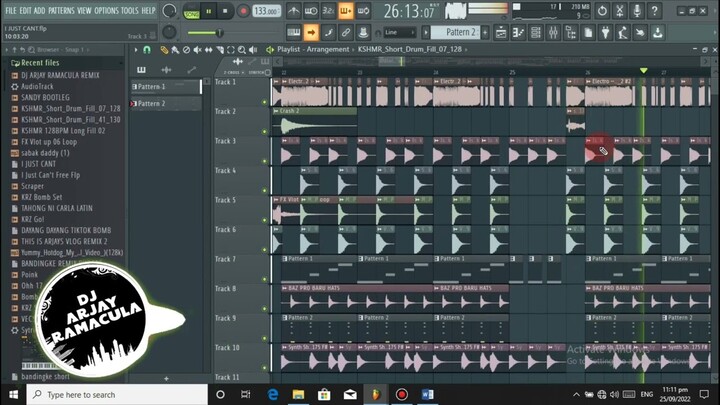Viewport: 720px width, 405px height.
Task: Toggle the orange auto-scroll arrow button
Action: click(311, 32)
